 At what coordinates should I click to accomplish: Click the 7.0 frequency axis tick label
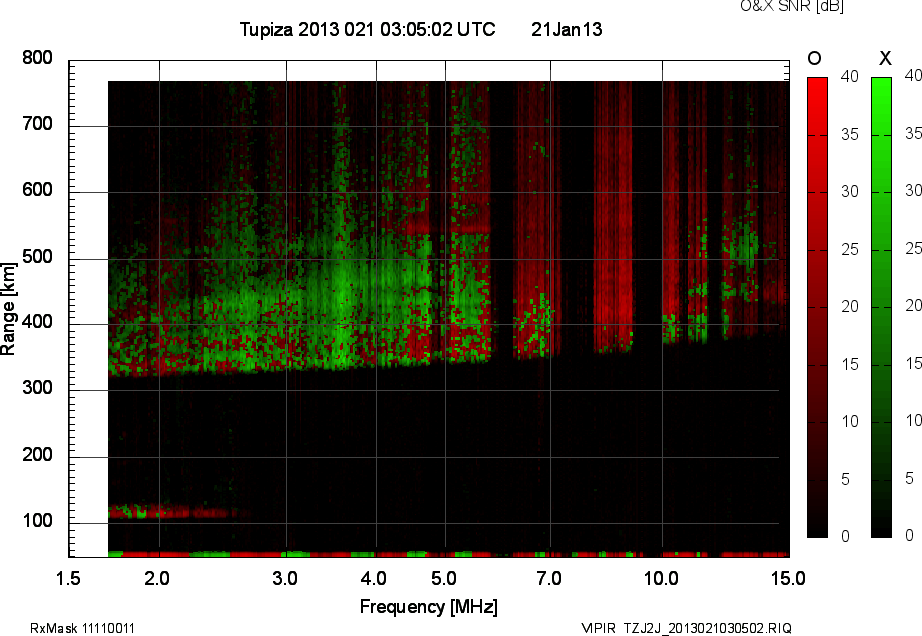[x=549, y=578]
